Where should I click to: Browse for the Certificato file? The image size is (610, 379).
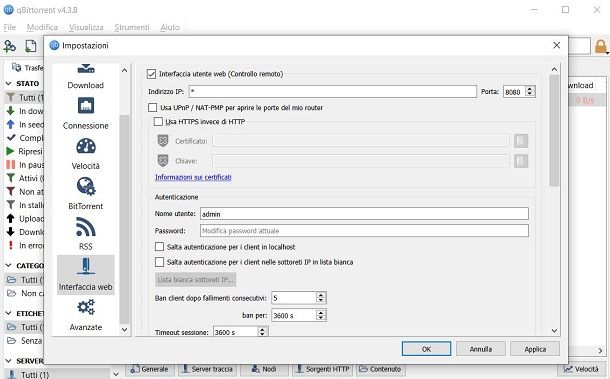click(521, 141)
